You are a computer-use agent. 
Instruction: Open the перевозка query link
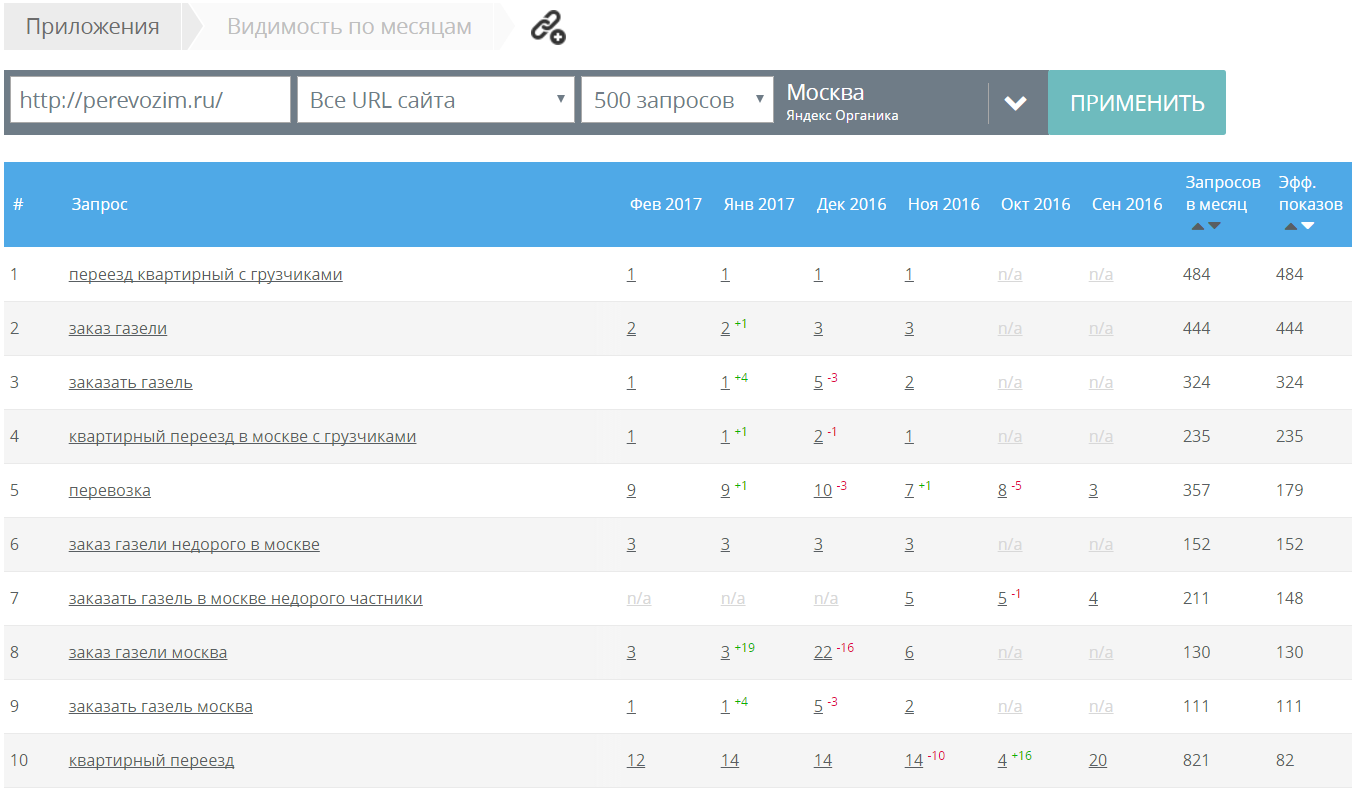[x=110, y=490]
